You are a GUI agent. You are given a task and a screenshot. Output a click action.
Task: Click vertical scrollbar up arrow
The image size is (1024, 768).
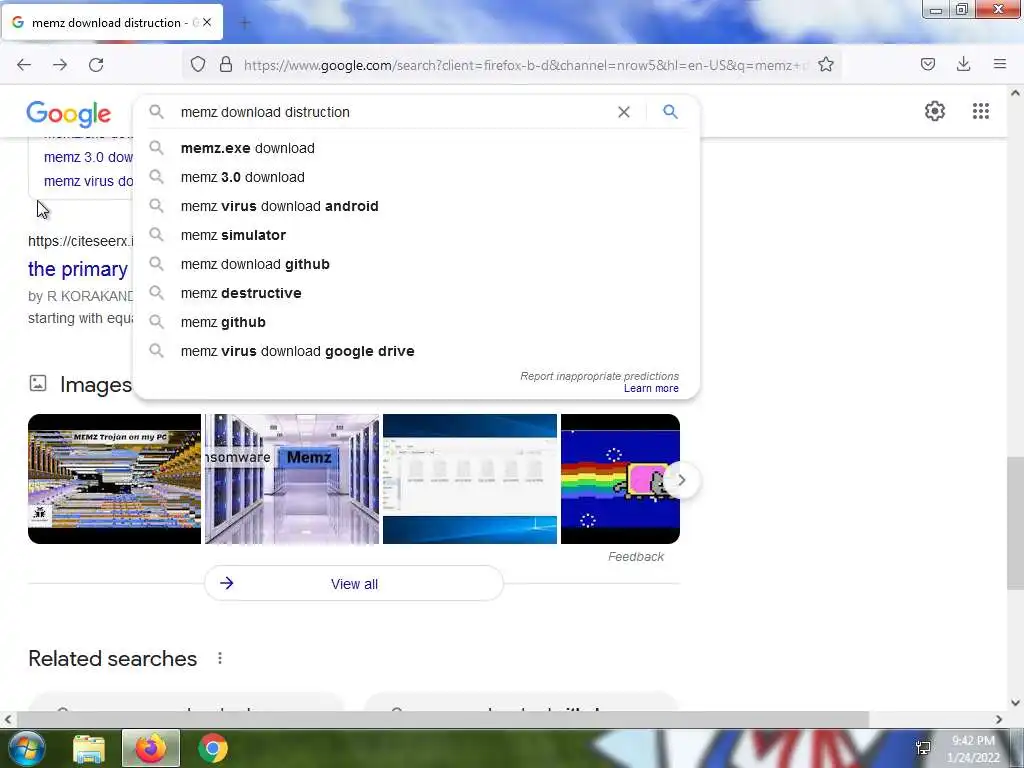pyautogui.click(x=1015, y=93)
